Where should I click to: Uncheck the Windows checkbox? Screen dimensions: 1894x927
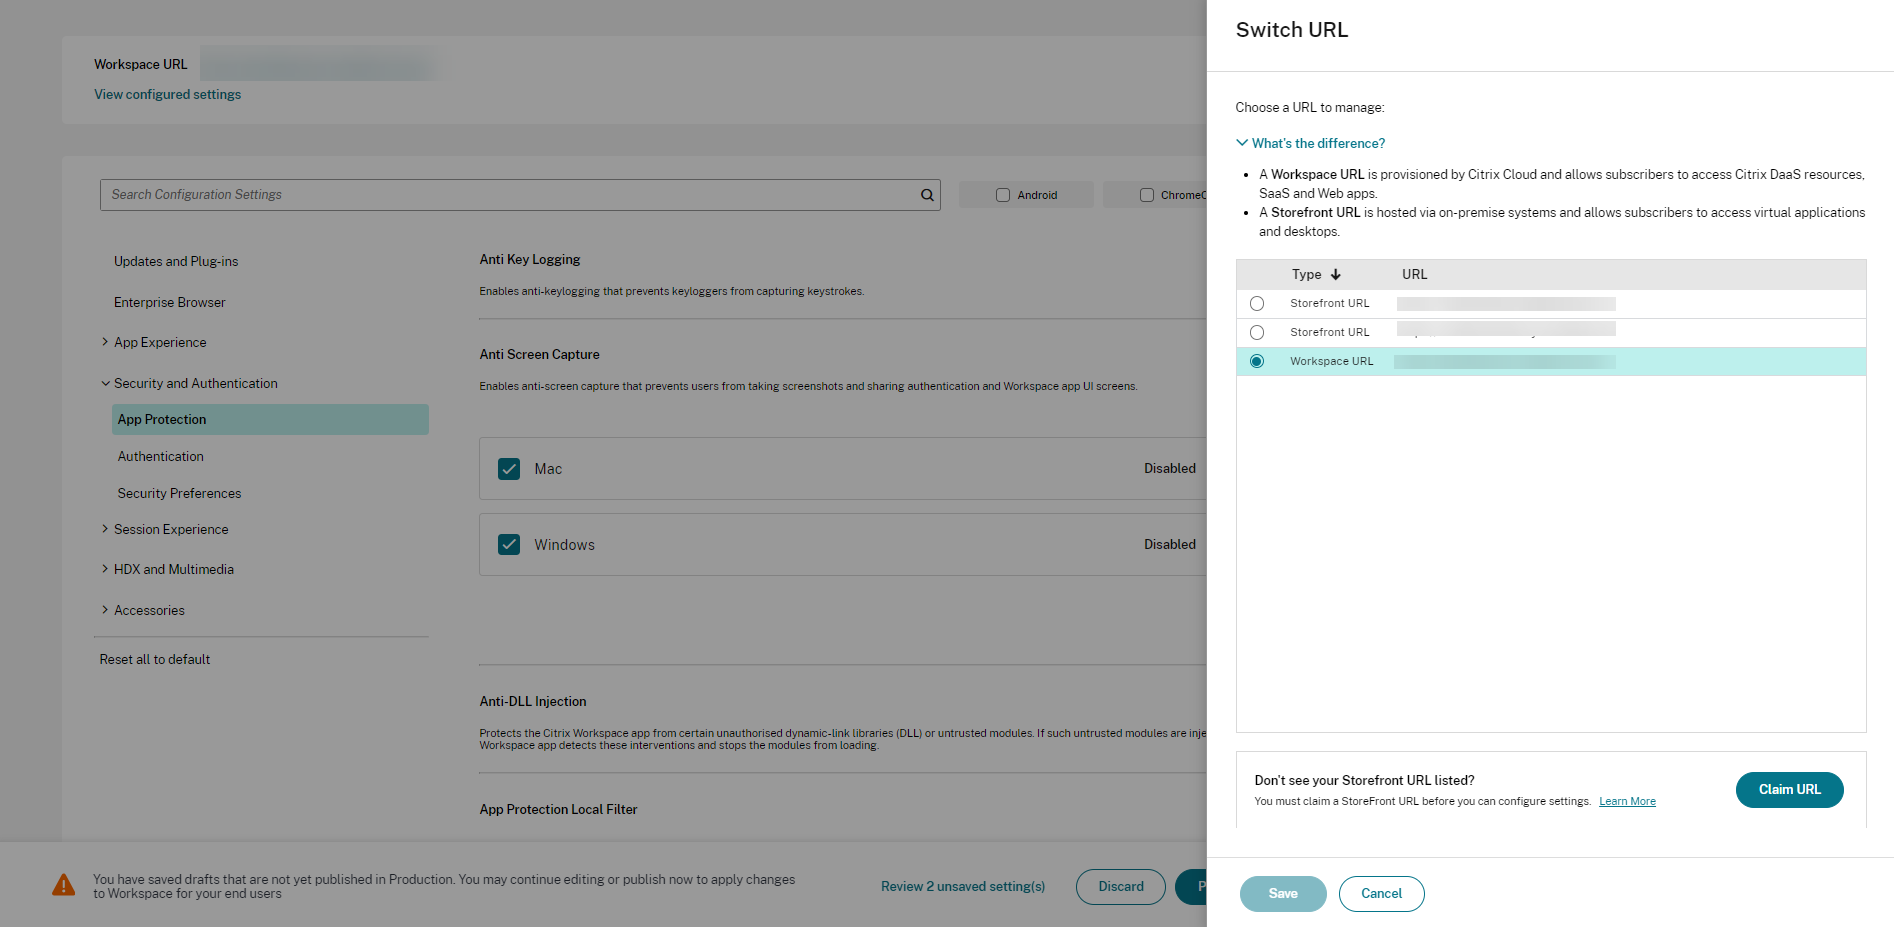pos(509,545)
